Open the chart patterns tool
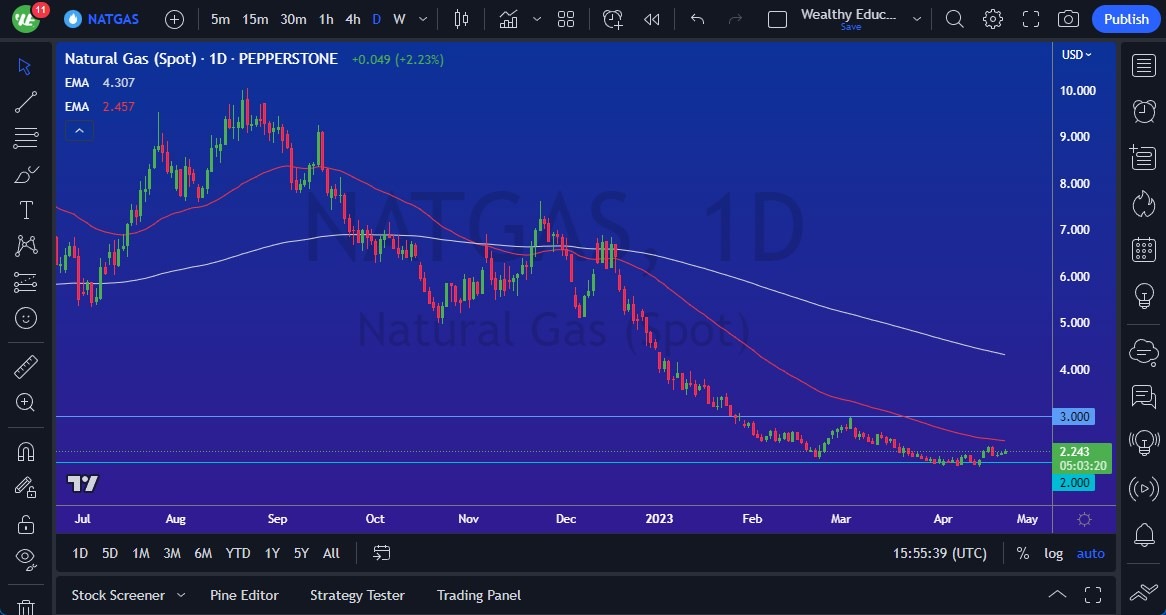This screenshot has width=1166, height=615. click(x=26, y=245)
